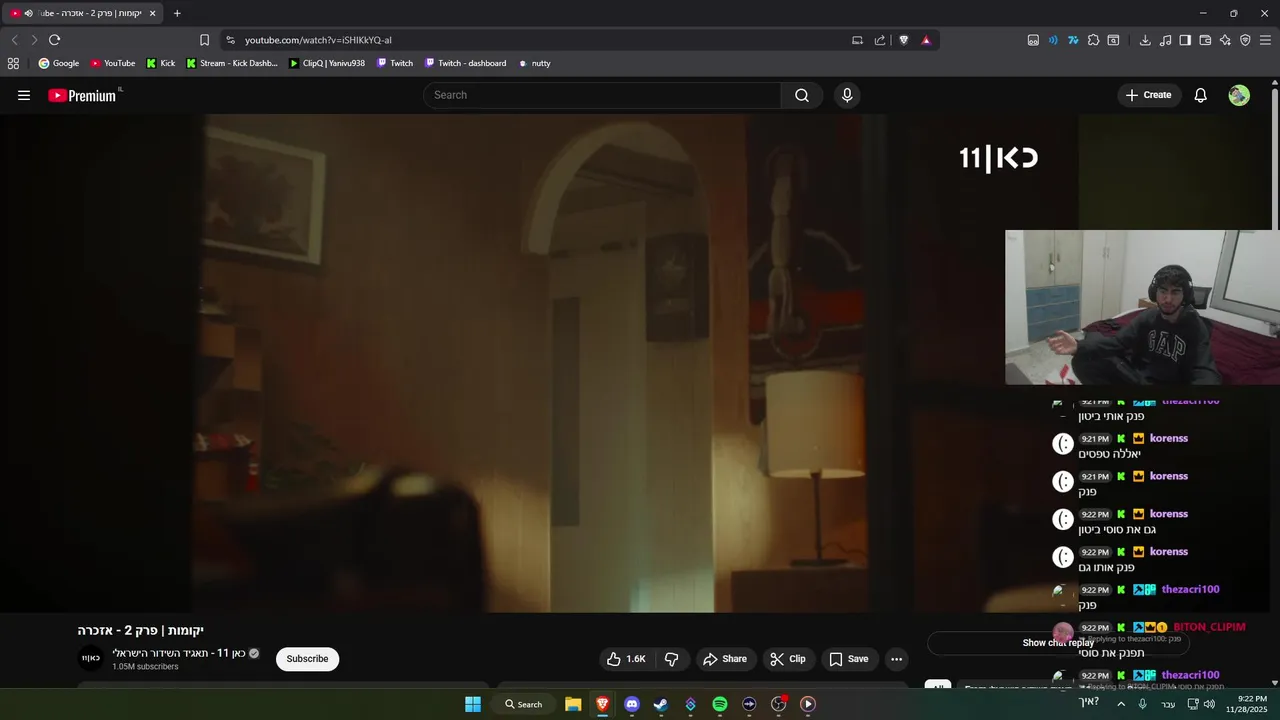Open Brave VPN shield icon

(1245, 40)
